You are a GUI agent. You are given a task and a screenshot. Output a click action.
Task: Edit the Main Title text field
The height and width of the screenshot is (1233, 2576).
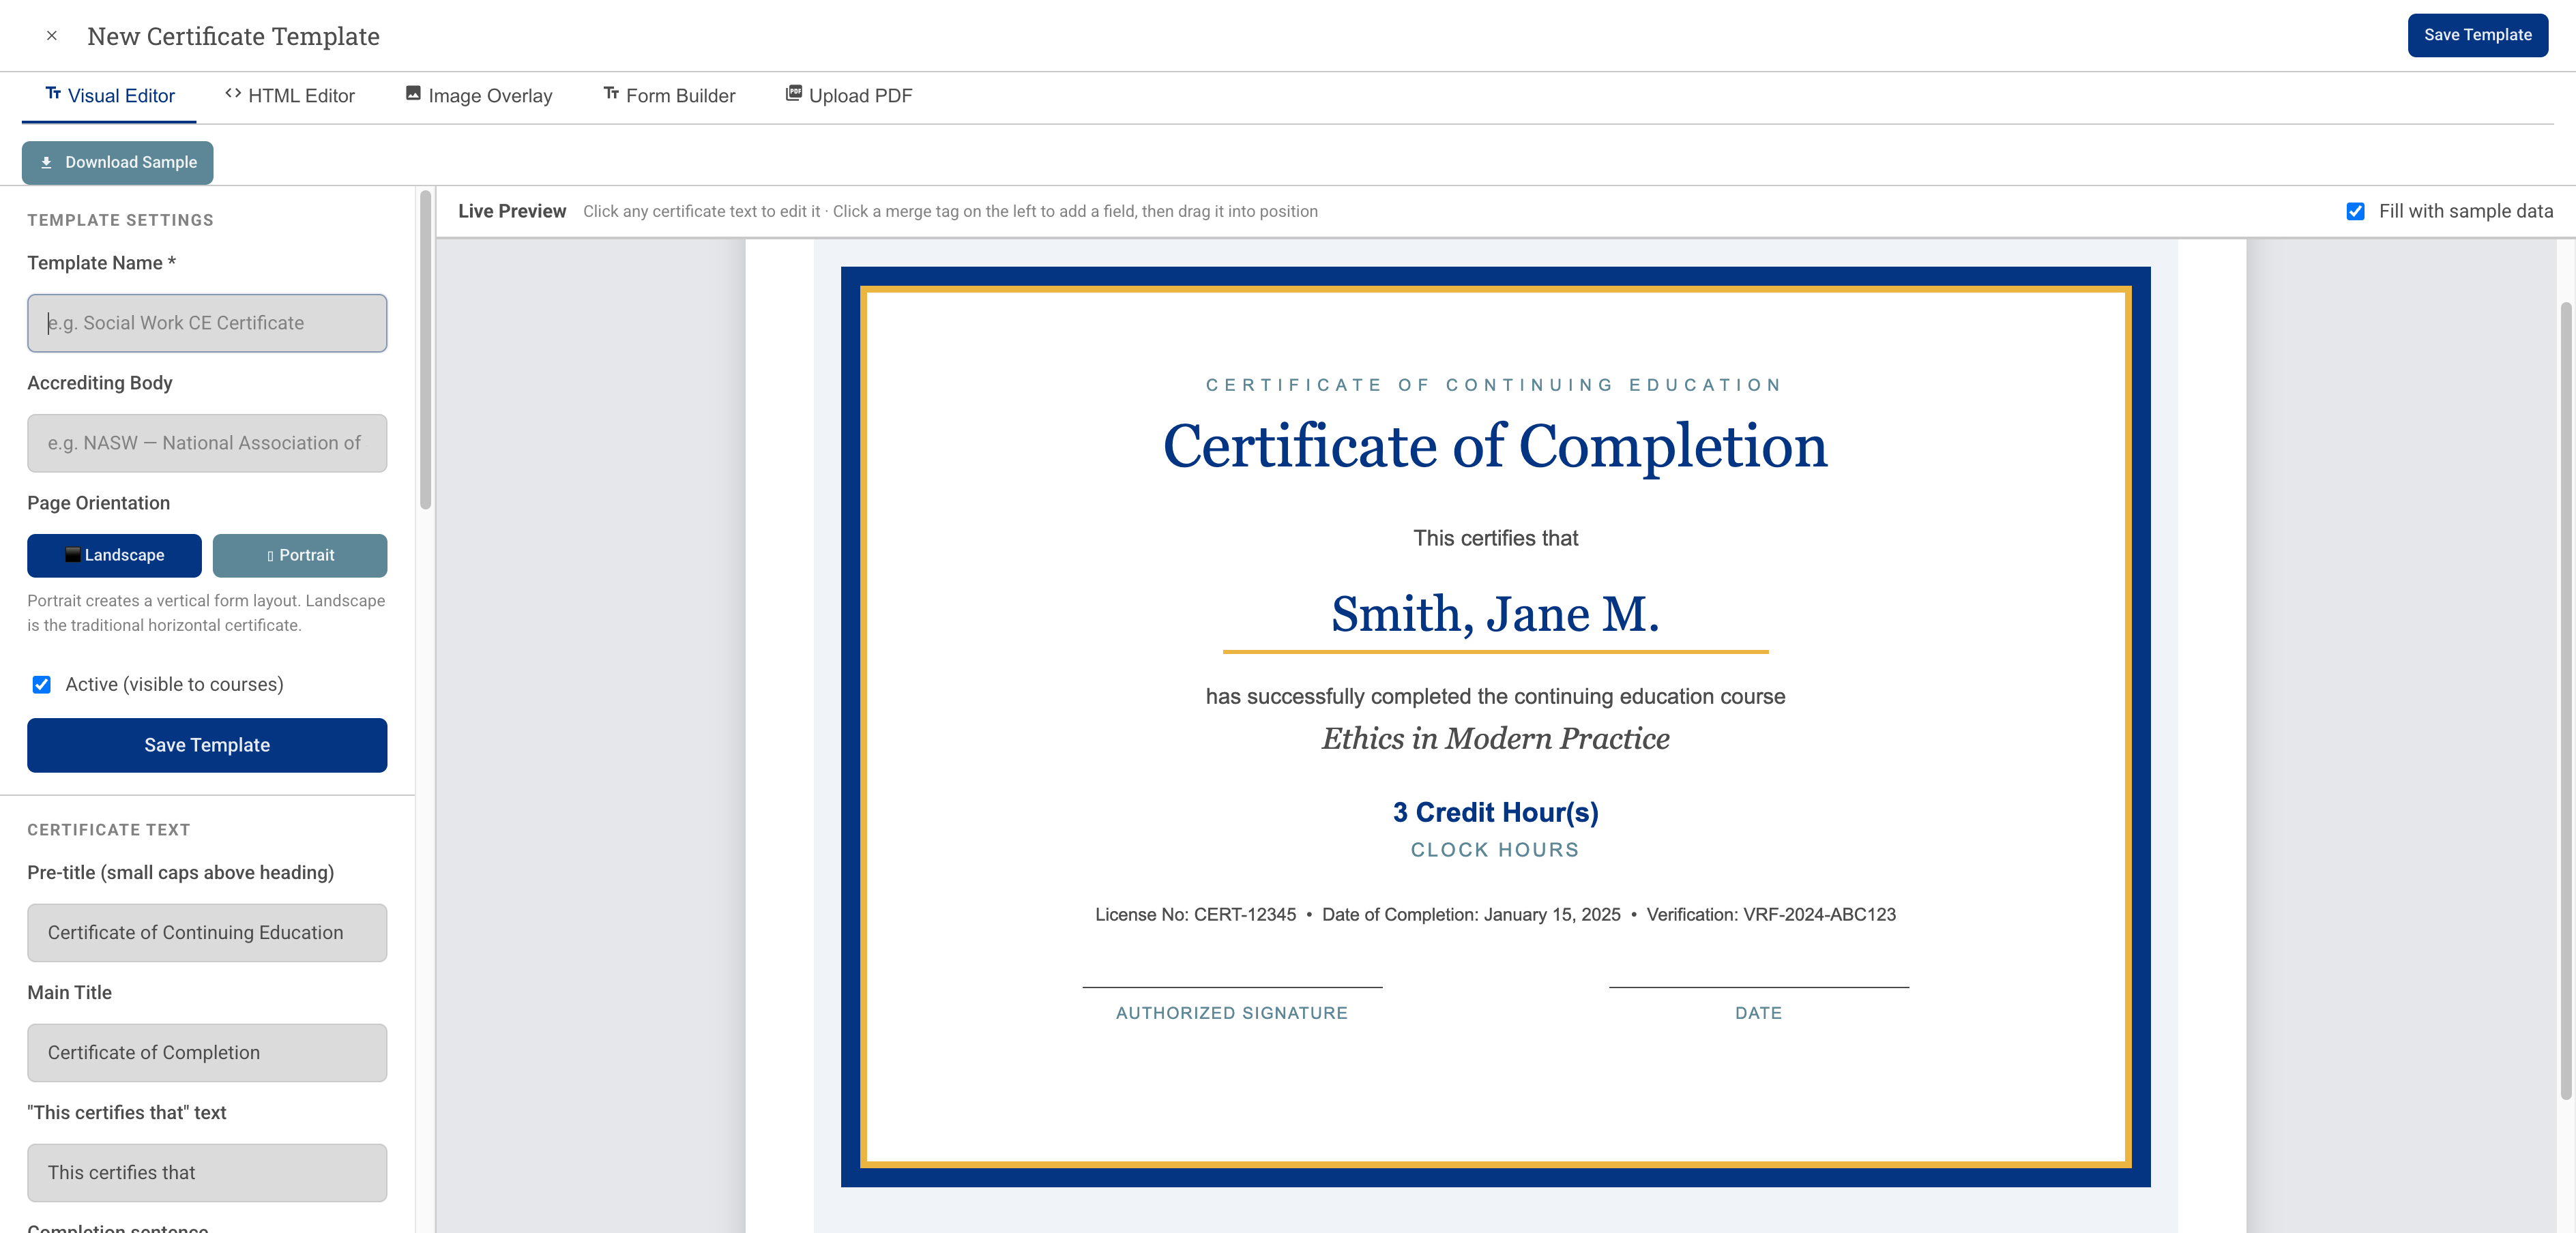pyautogui.click(x=207, y=1053)
